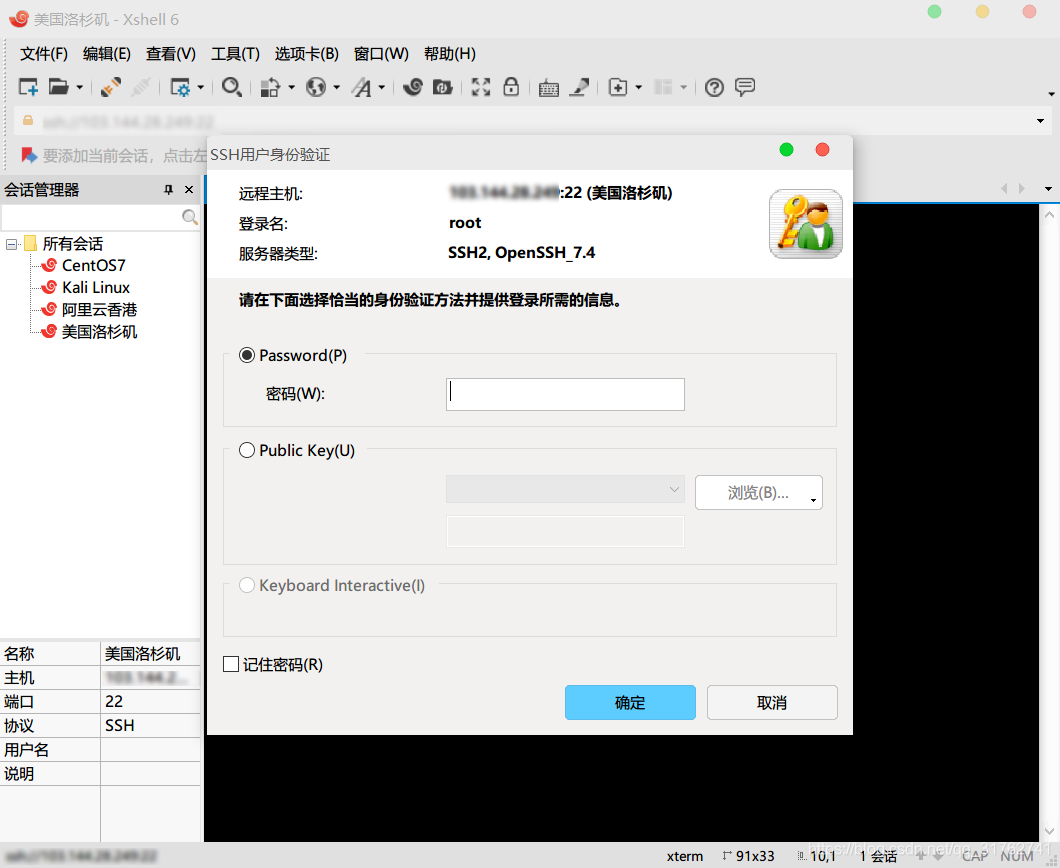Click the Font letter A icon
The image size is (1060, 868).
point(362,87)
